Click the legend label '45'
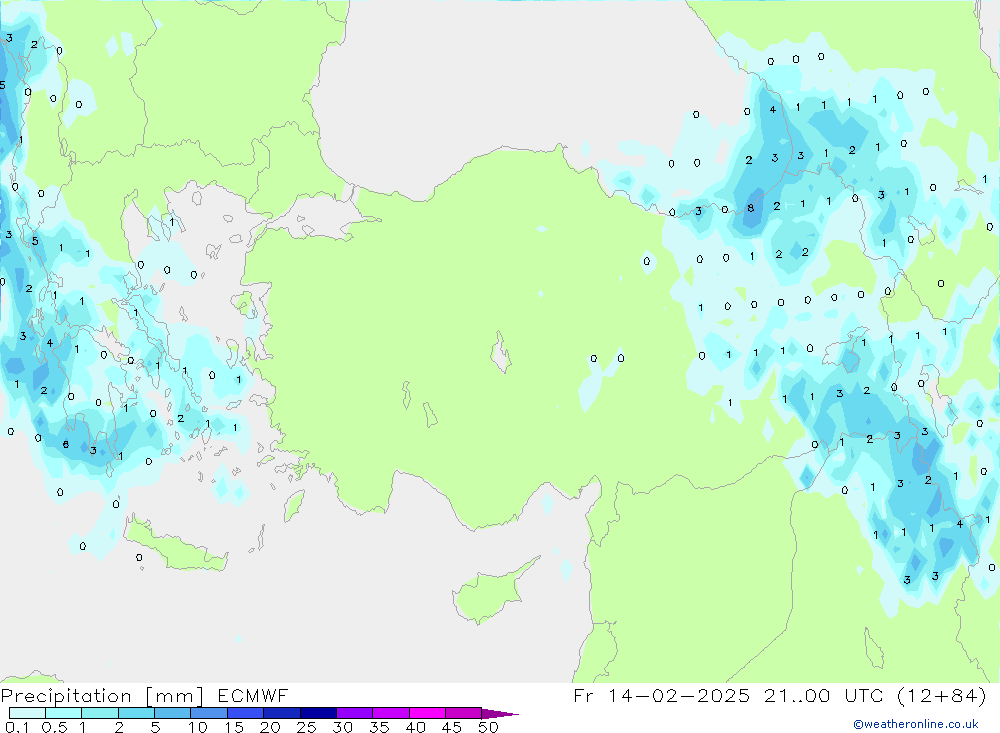The width and height of the screenshot is (1000, 733). (452, 727)
